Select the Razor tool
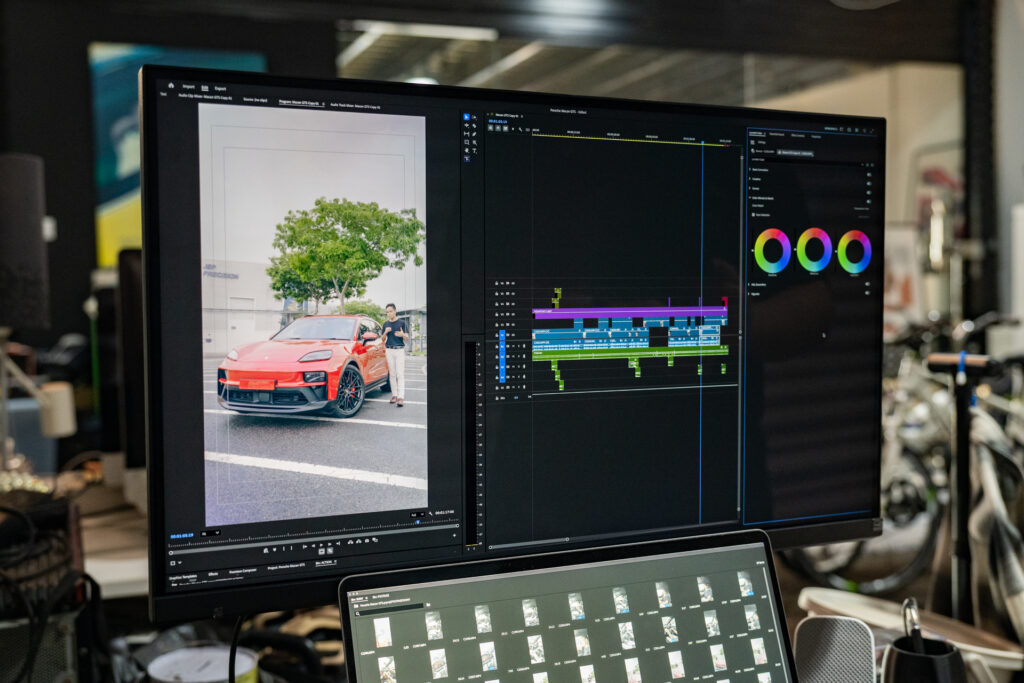 pyautogui.click(x=474, y=126)
